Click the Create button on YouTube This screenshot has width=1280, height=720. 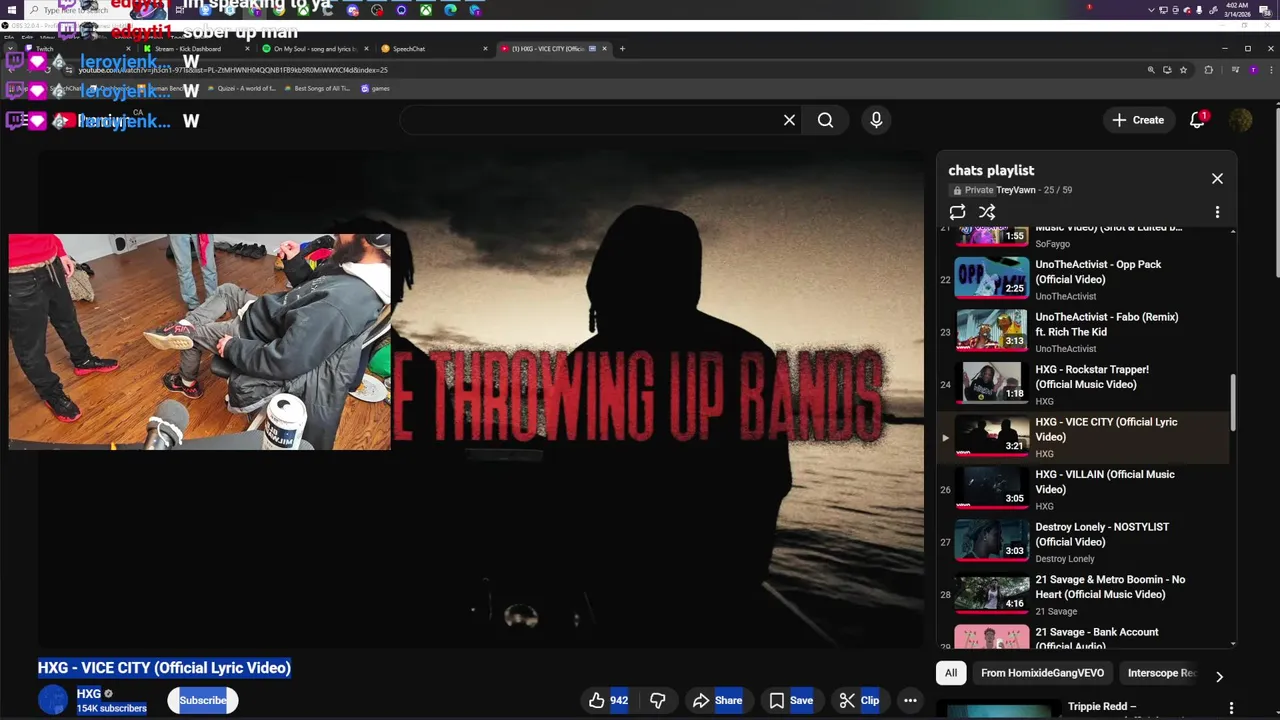(1138, 120)
